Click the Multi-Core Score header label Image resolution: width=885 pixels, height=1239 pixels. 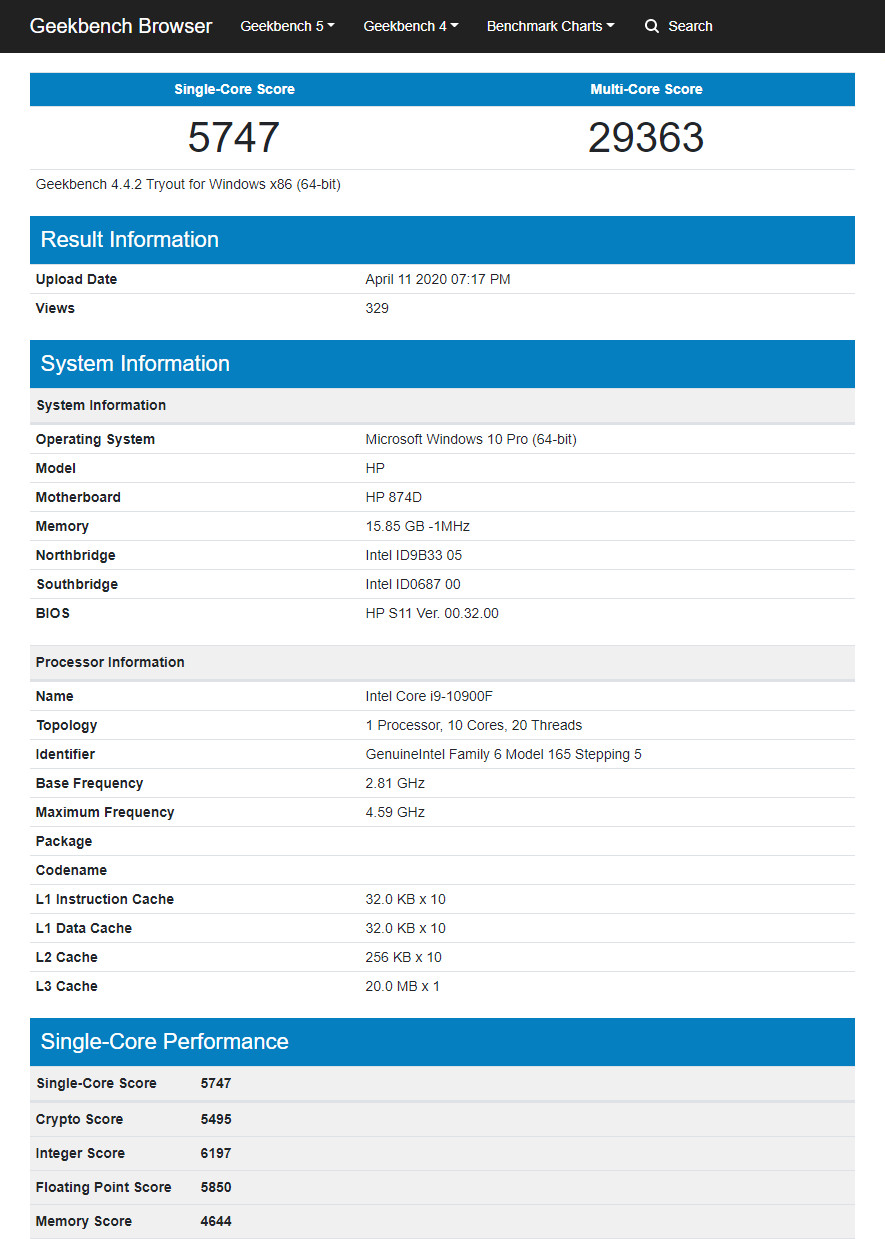pyautogui.click(x=646, y=89)
